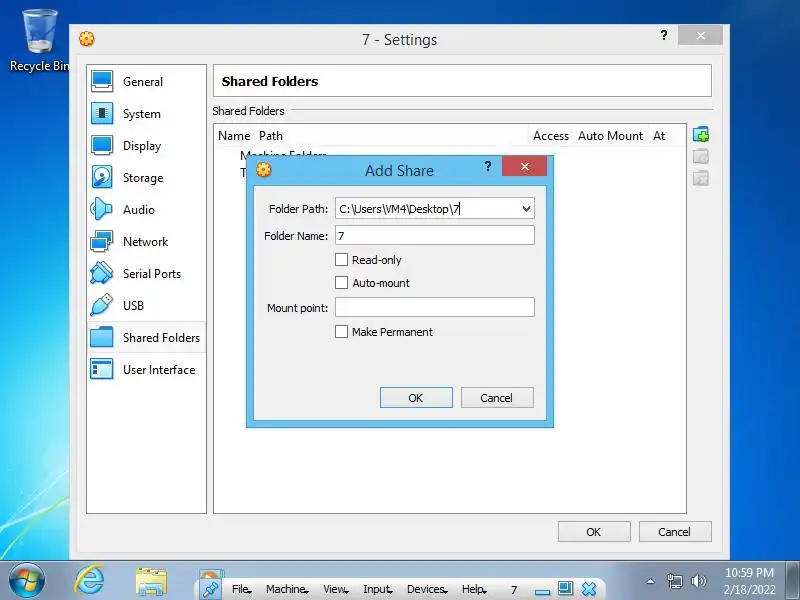Image resolution: width=800 pixels, height=600 pixels.
Task: Click OK in the Settings window
Action: tap(594, 532)
